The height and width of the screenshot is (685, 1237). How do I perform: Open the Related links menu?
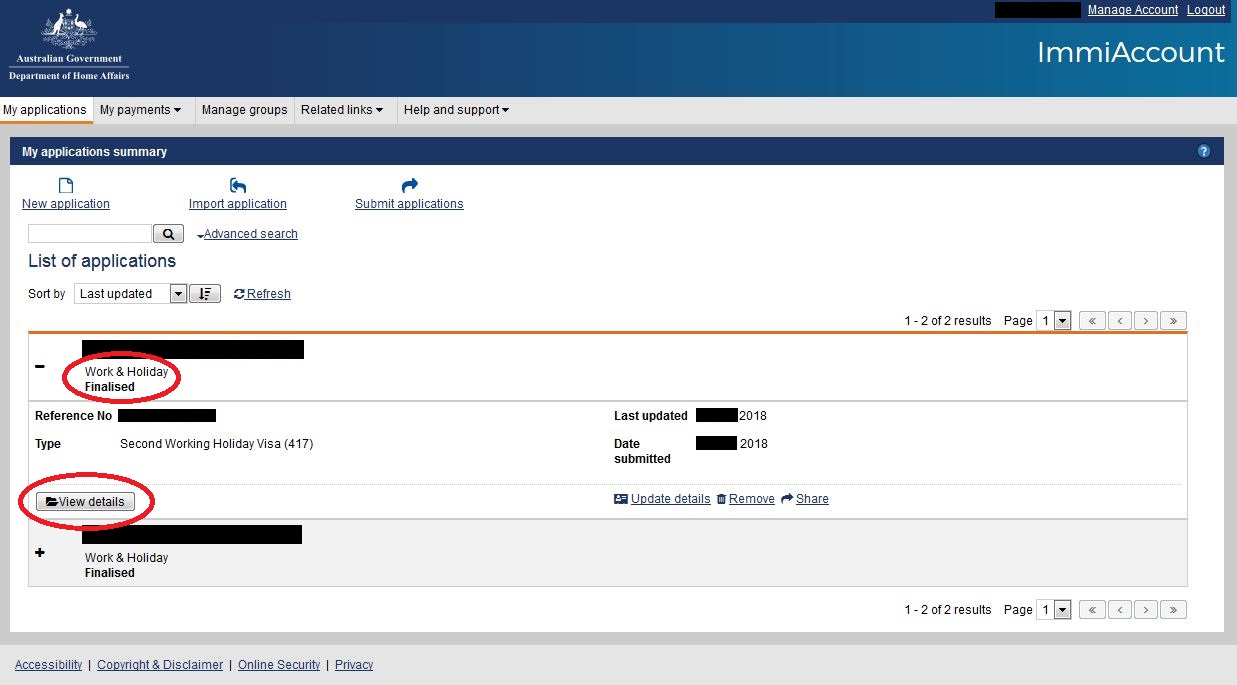[342, 110]
